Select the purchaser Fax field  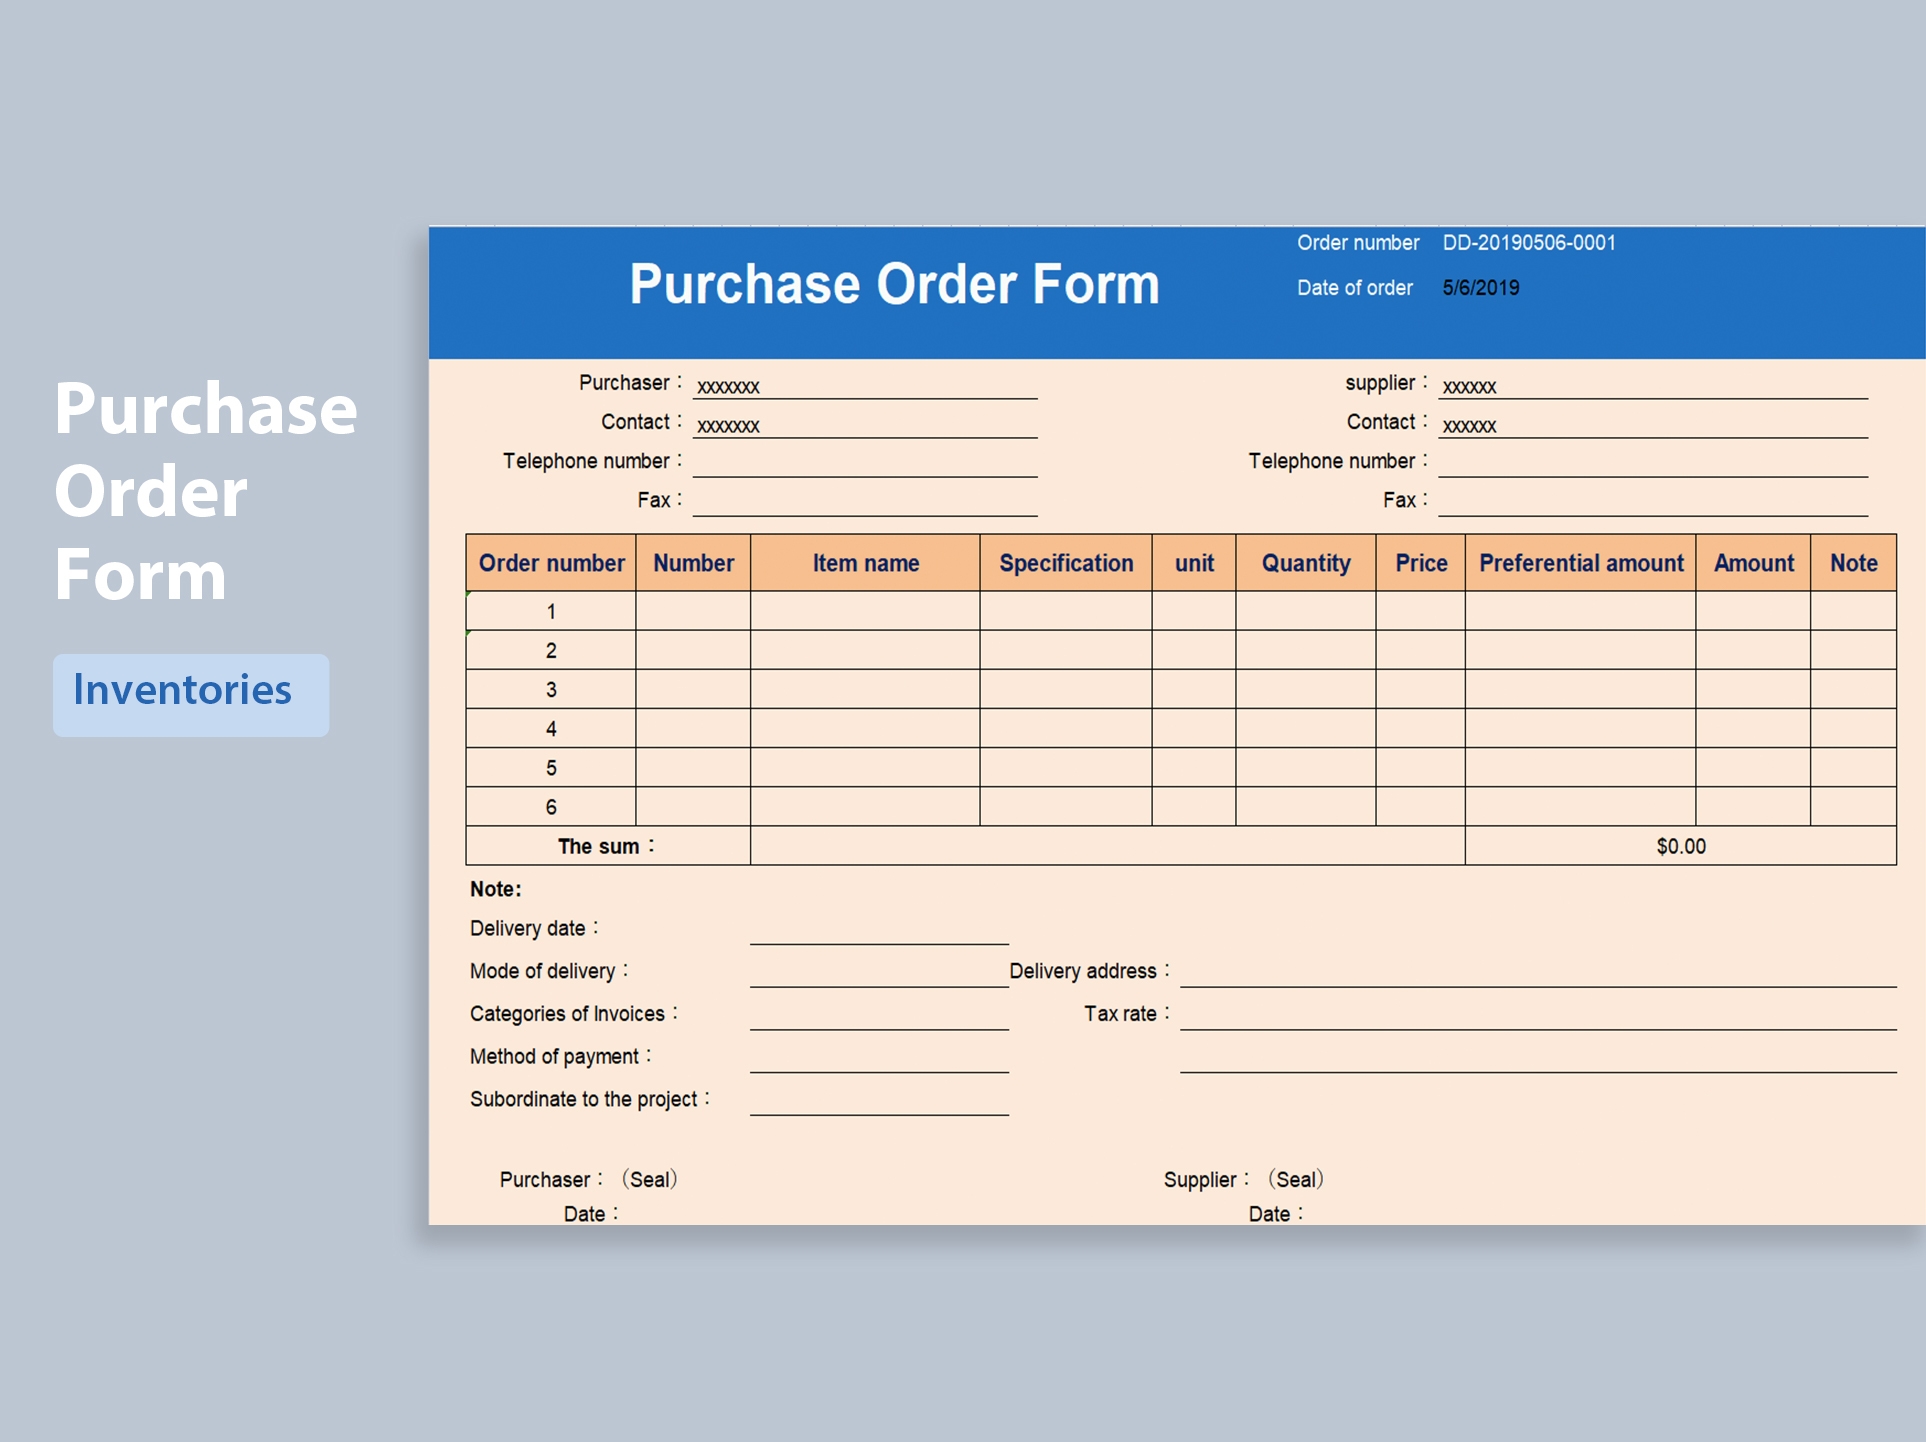pos(865,509)
